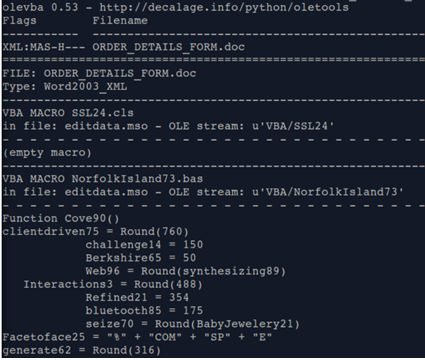Click the Facetoface25 COMSPEC string line
Viewport: 425px width, 360px height.
click(137, 337)
